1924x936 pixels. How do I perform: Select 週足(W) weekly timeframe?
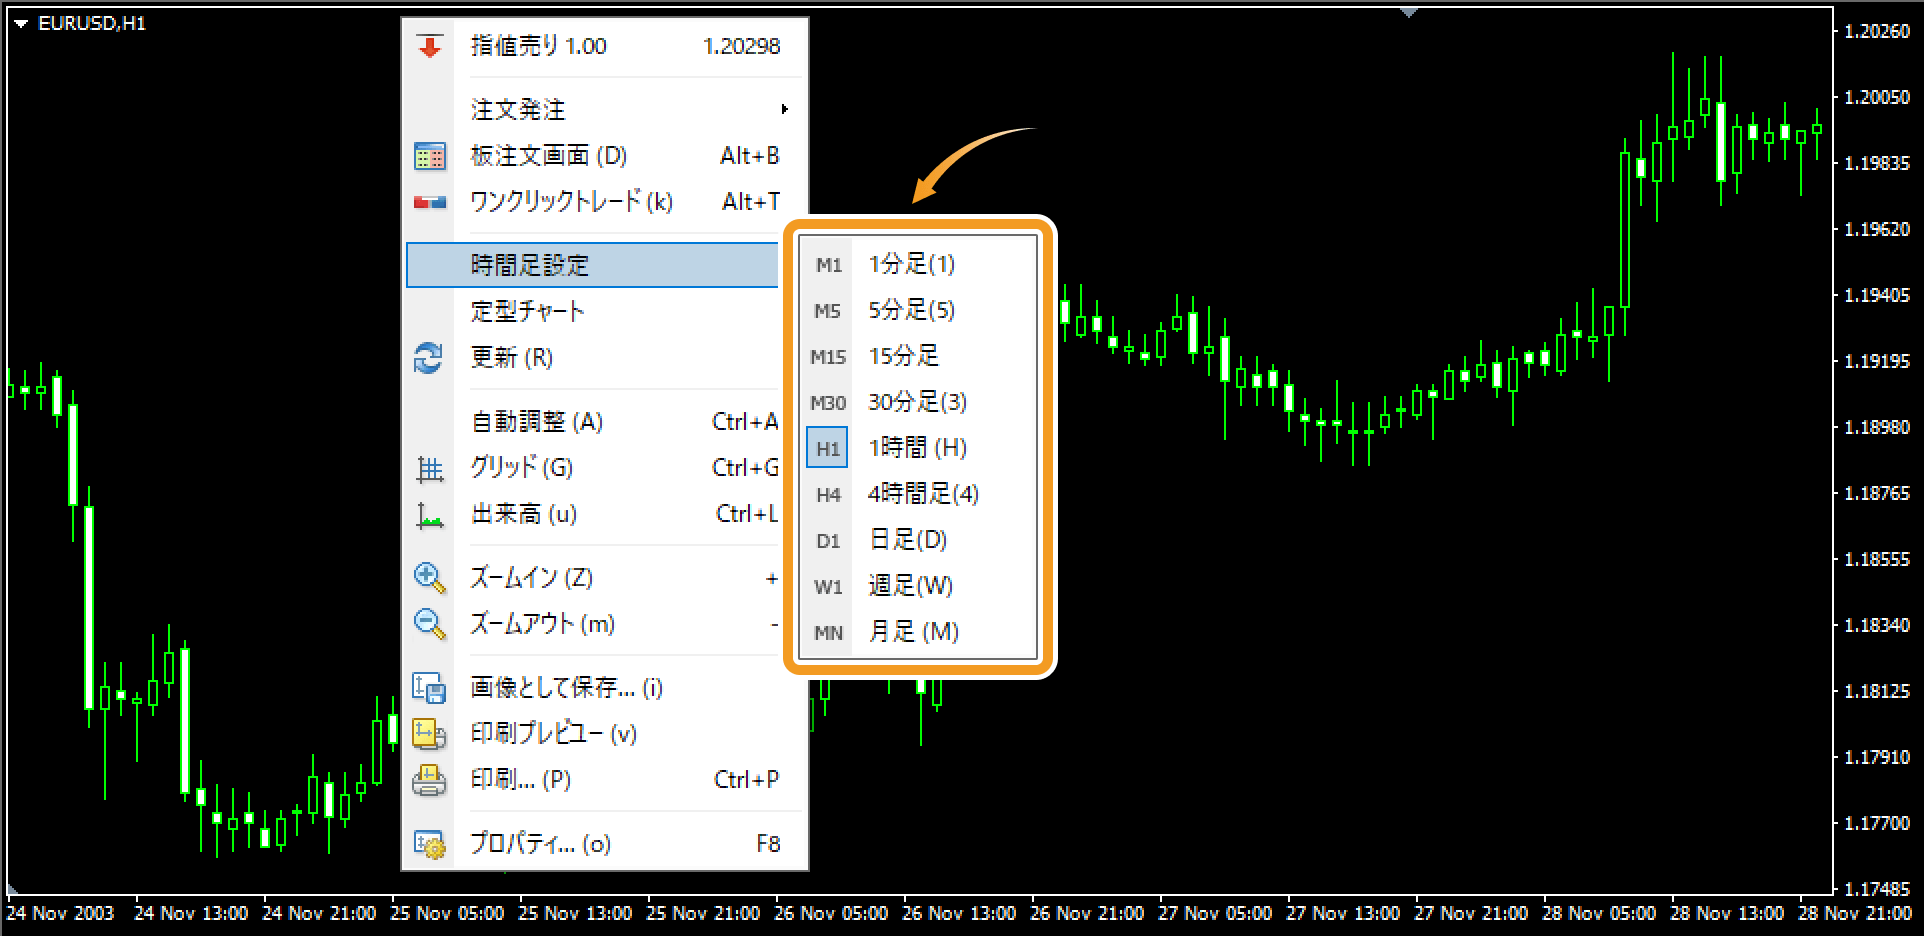click(x=918, y=587)
